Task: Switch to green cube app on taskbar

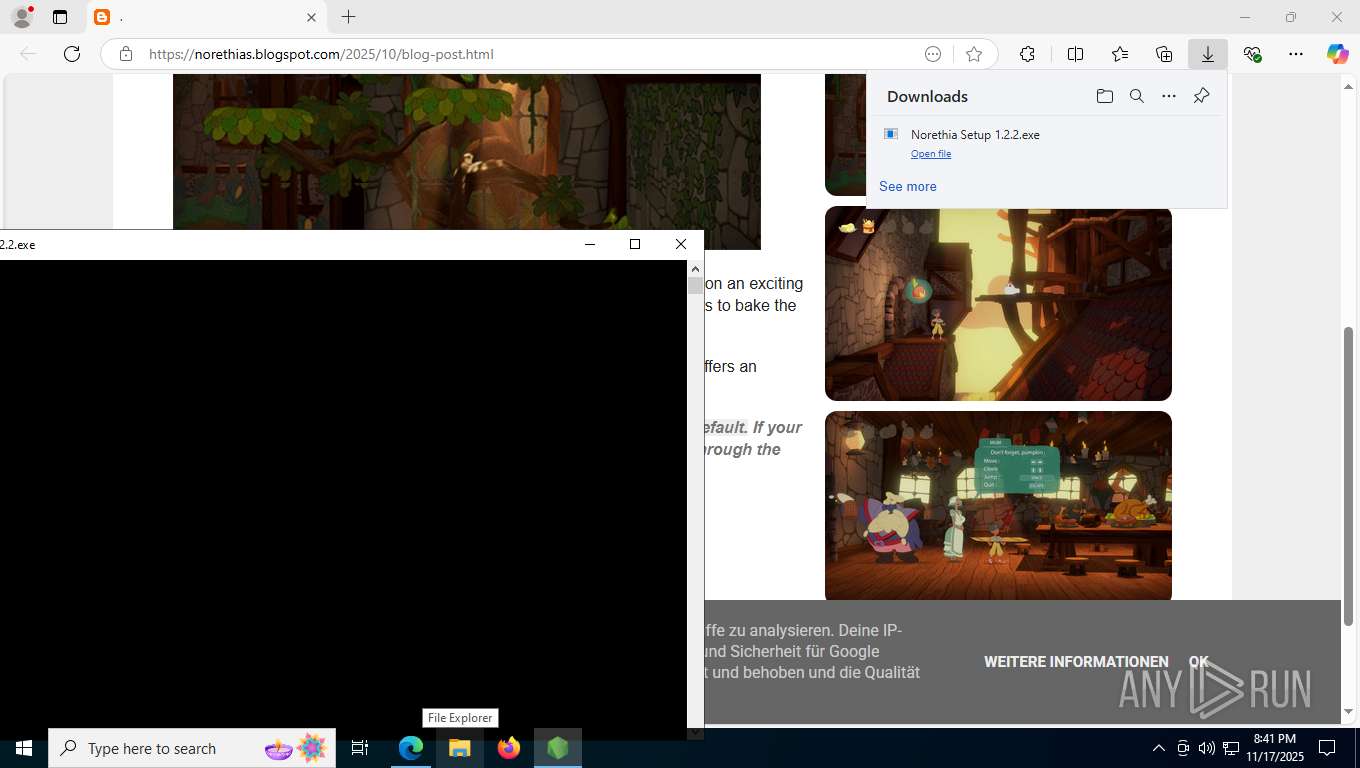Action: pos(558,748)
